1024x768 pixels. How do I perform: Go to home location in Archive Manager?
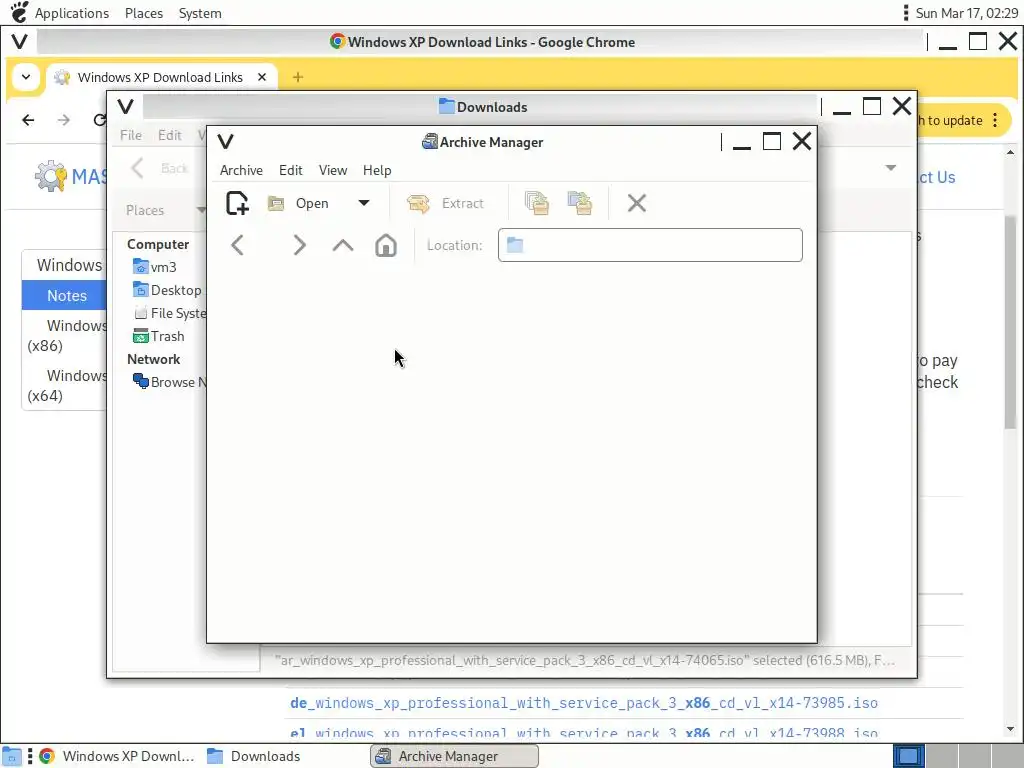pyautogui.click(x=386, y=246)
